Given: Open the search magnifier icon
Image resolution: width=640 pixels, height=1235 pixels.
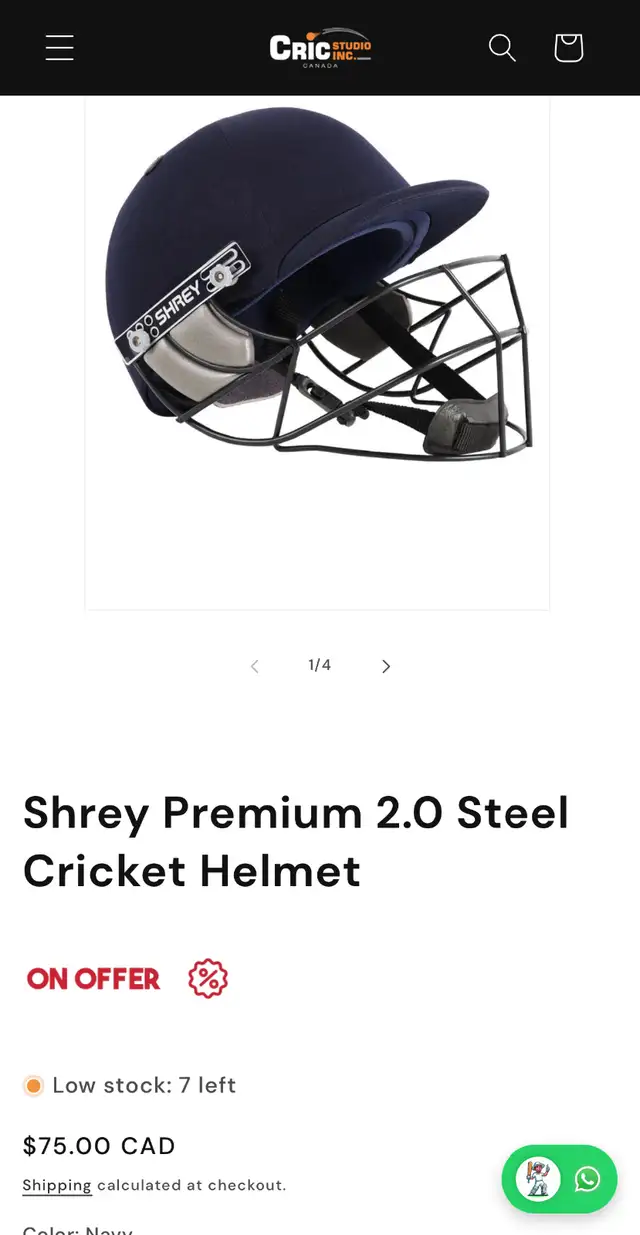Looking at the screenshot, I should pyautogui.click(x=502, y=47).
